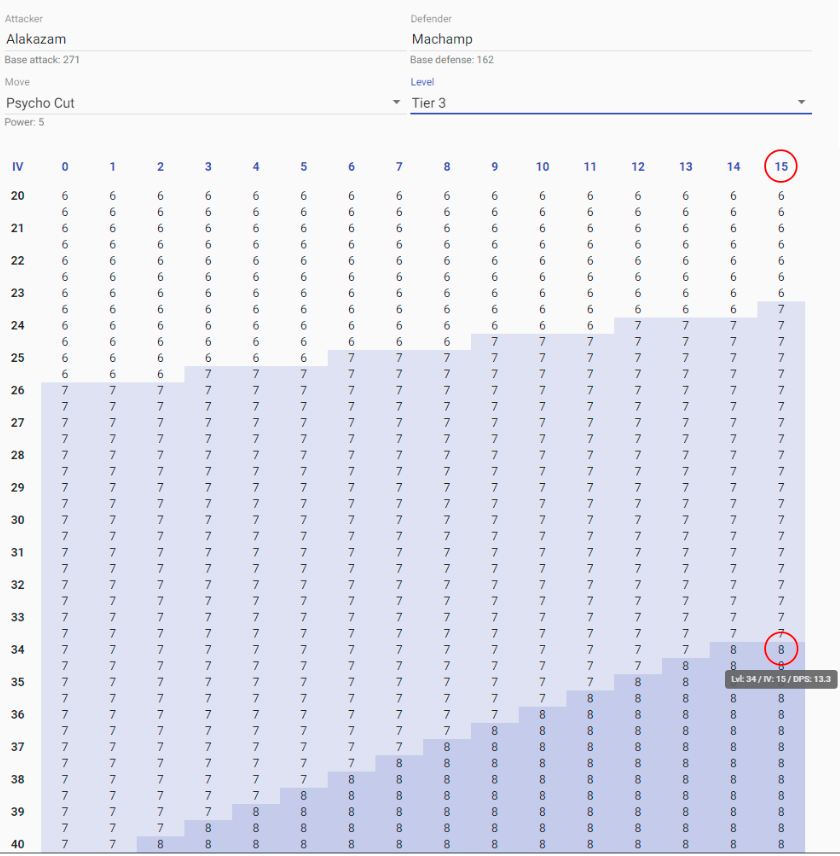Click row label for level 23
840x856 pixels.
tap(17, 293)
